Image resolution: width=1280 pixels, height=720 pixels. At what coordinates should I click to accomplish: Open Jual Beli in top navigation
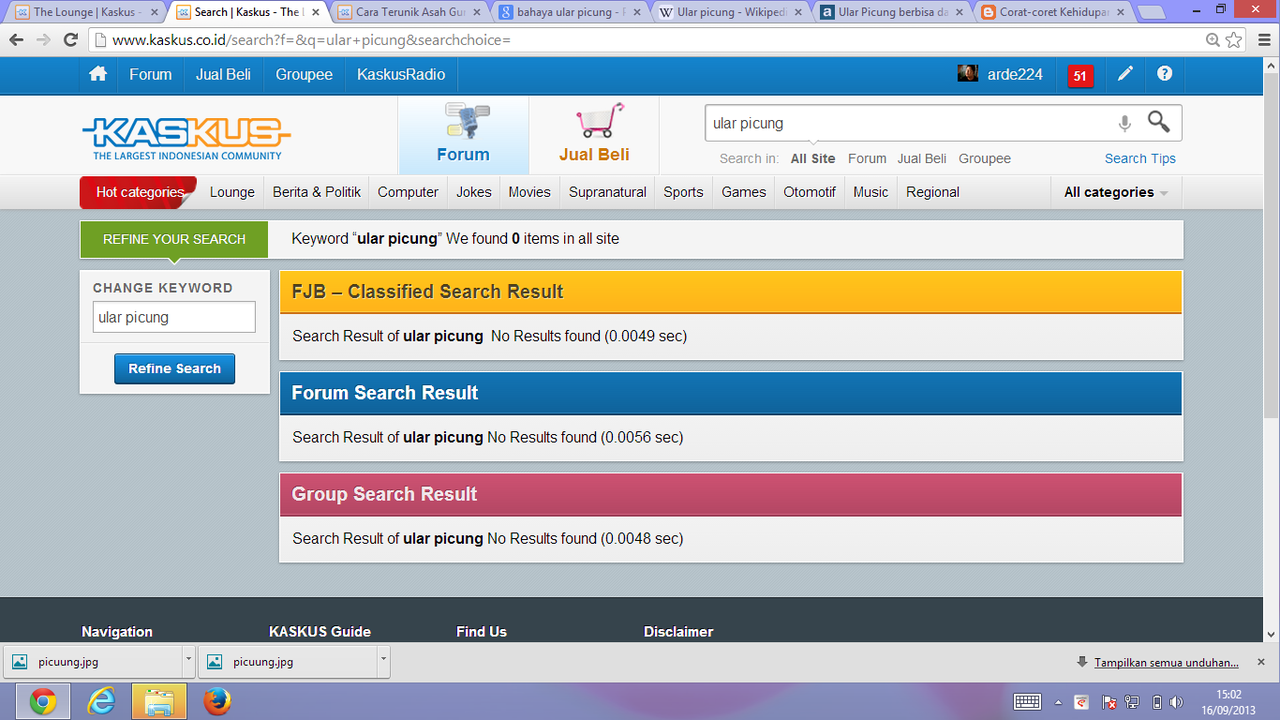click(223, 74)
